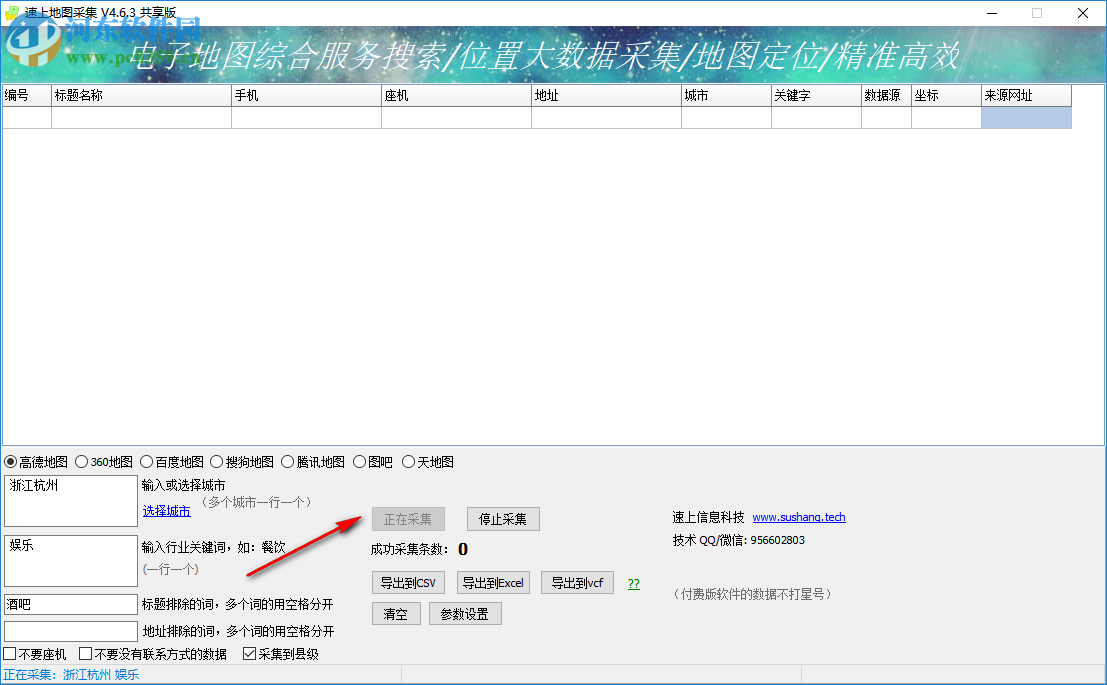Click the 停止采集 button
This screenshot has height=685, width=1107.
[x=503, y=519]
